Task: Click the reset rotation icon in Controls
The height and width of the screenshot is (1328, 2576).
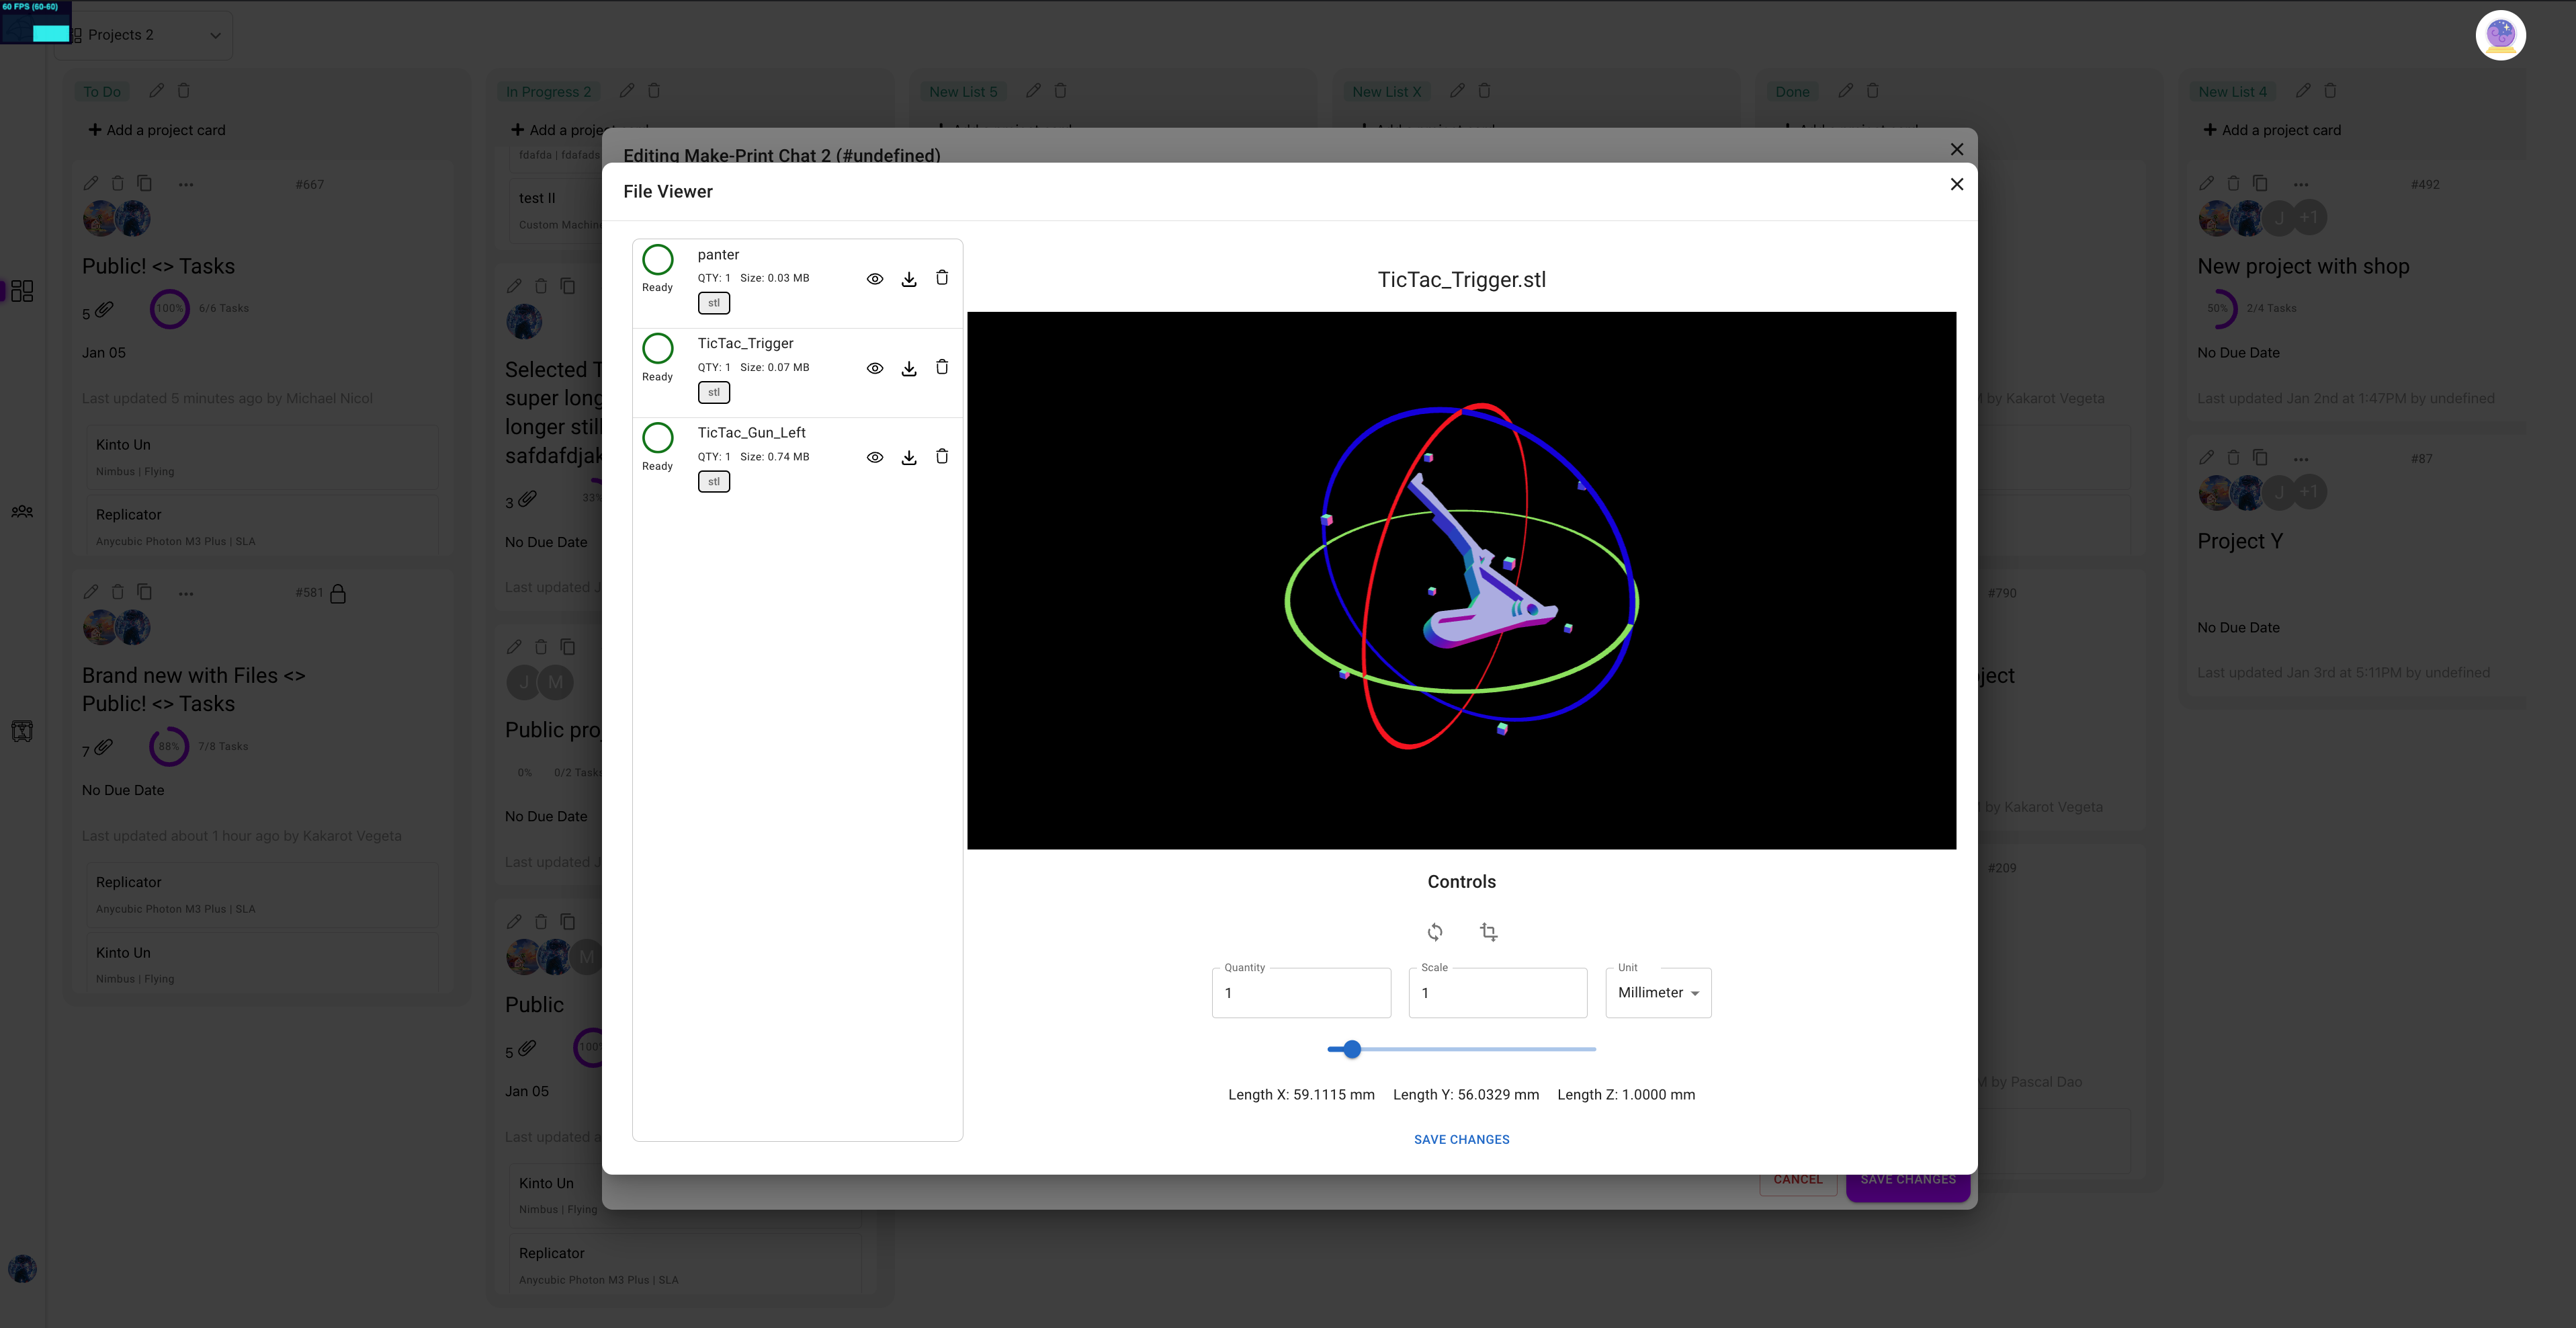Action: [x=1434, y=932]
